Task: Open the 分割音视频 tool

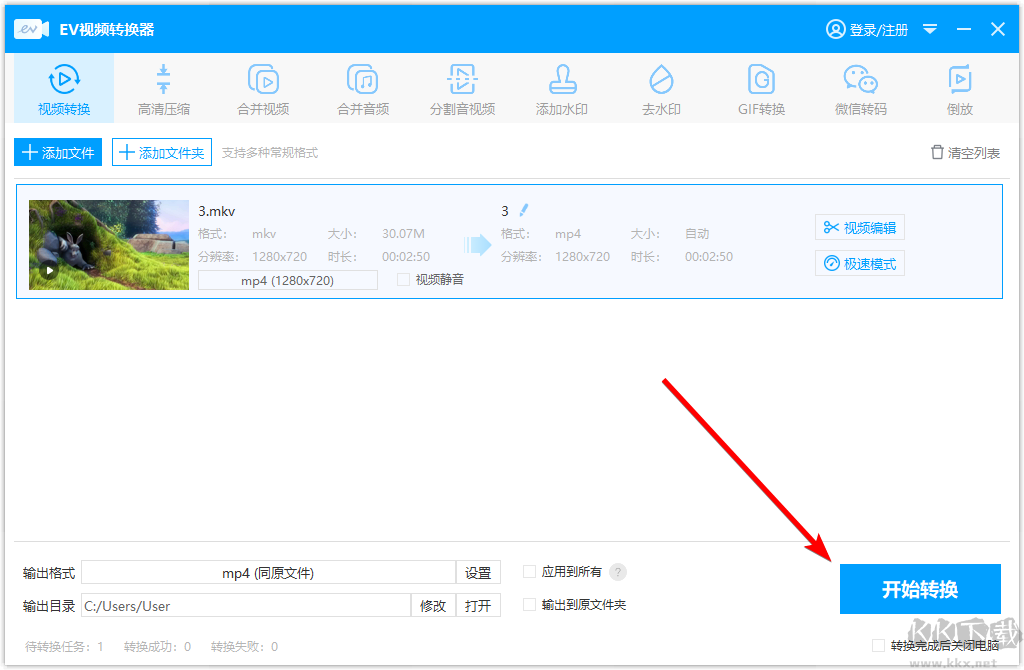Action: [x=462, y=88]
